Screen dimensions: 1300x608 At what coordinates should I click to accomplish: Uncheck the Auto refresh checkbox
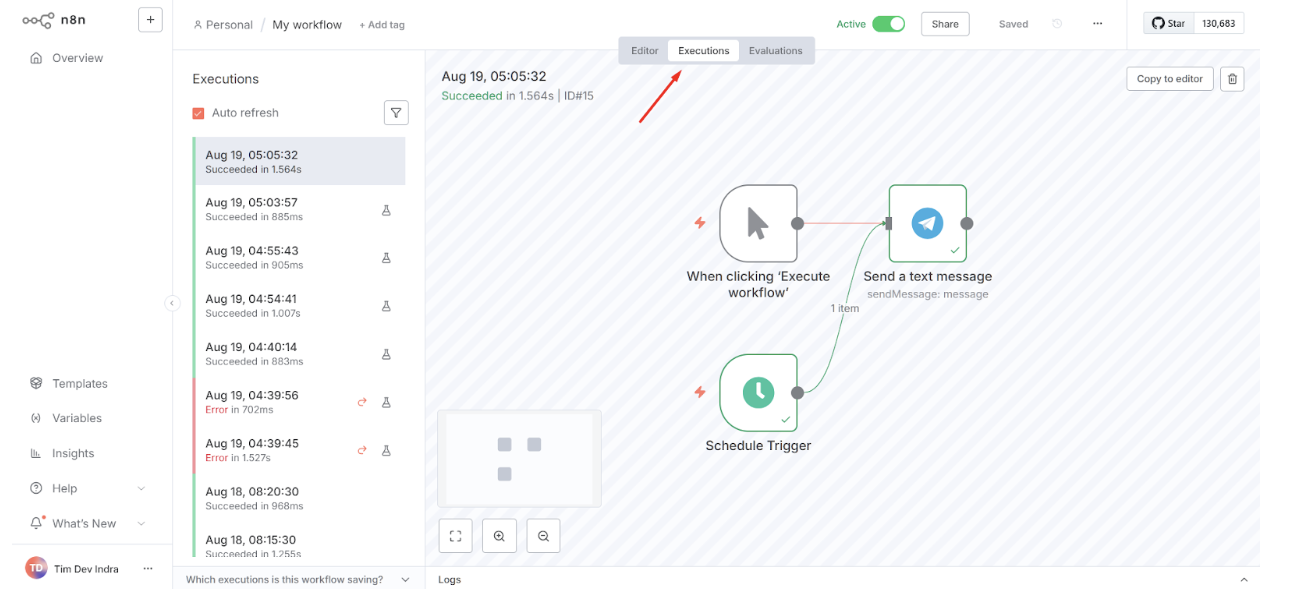click(198, 113)
